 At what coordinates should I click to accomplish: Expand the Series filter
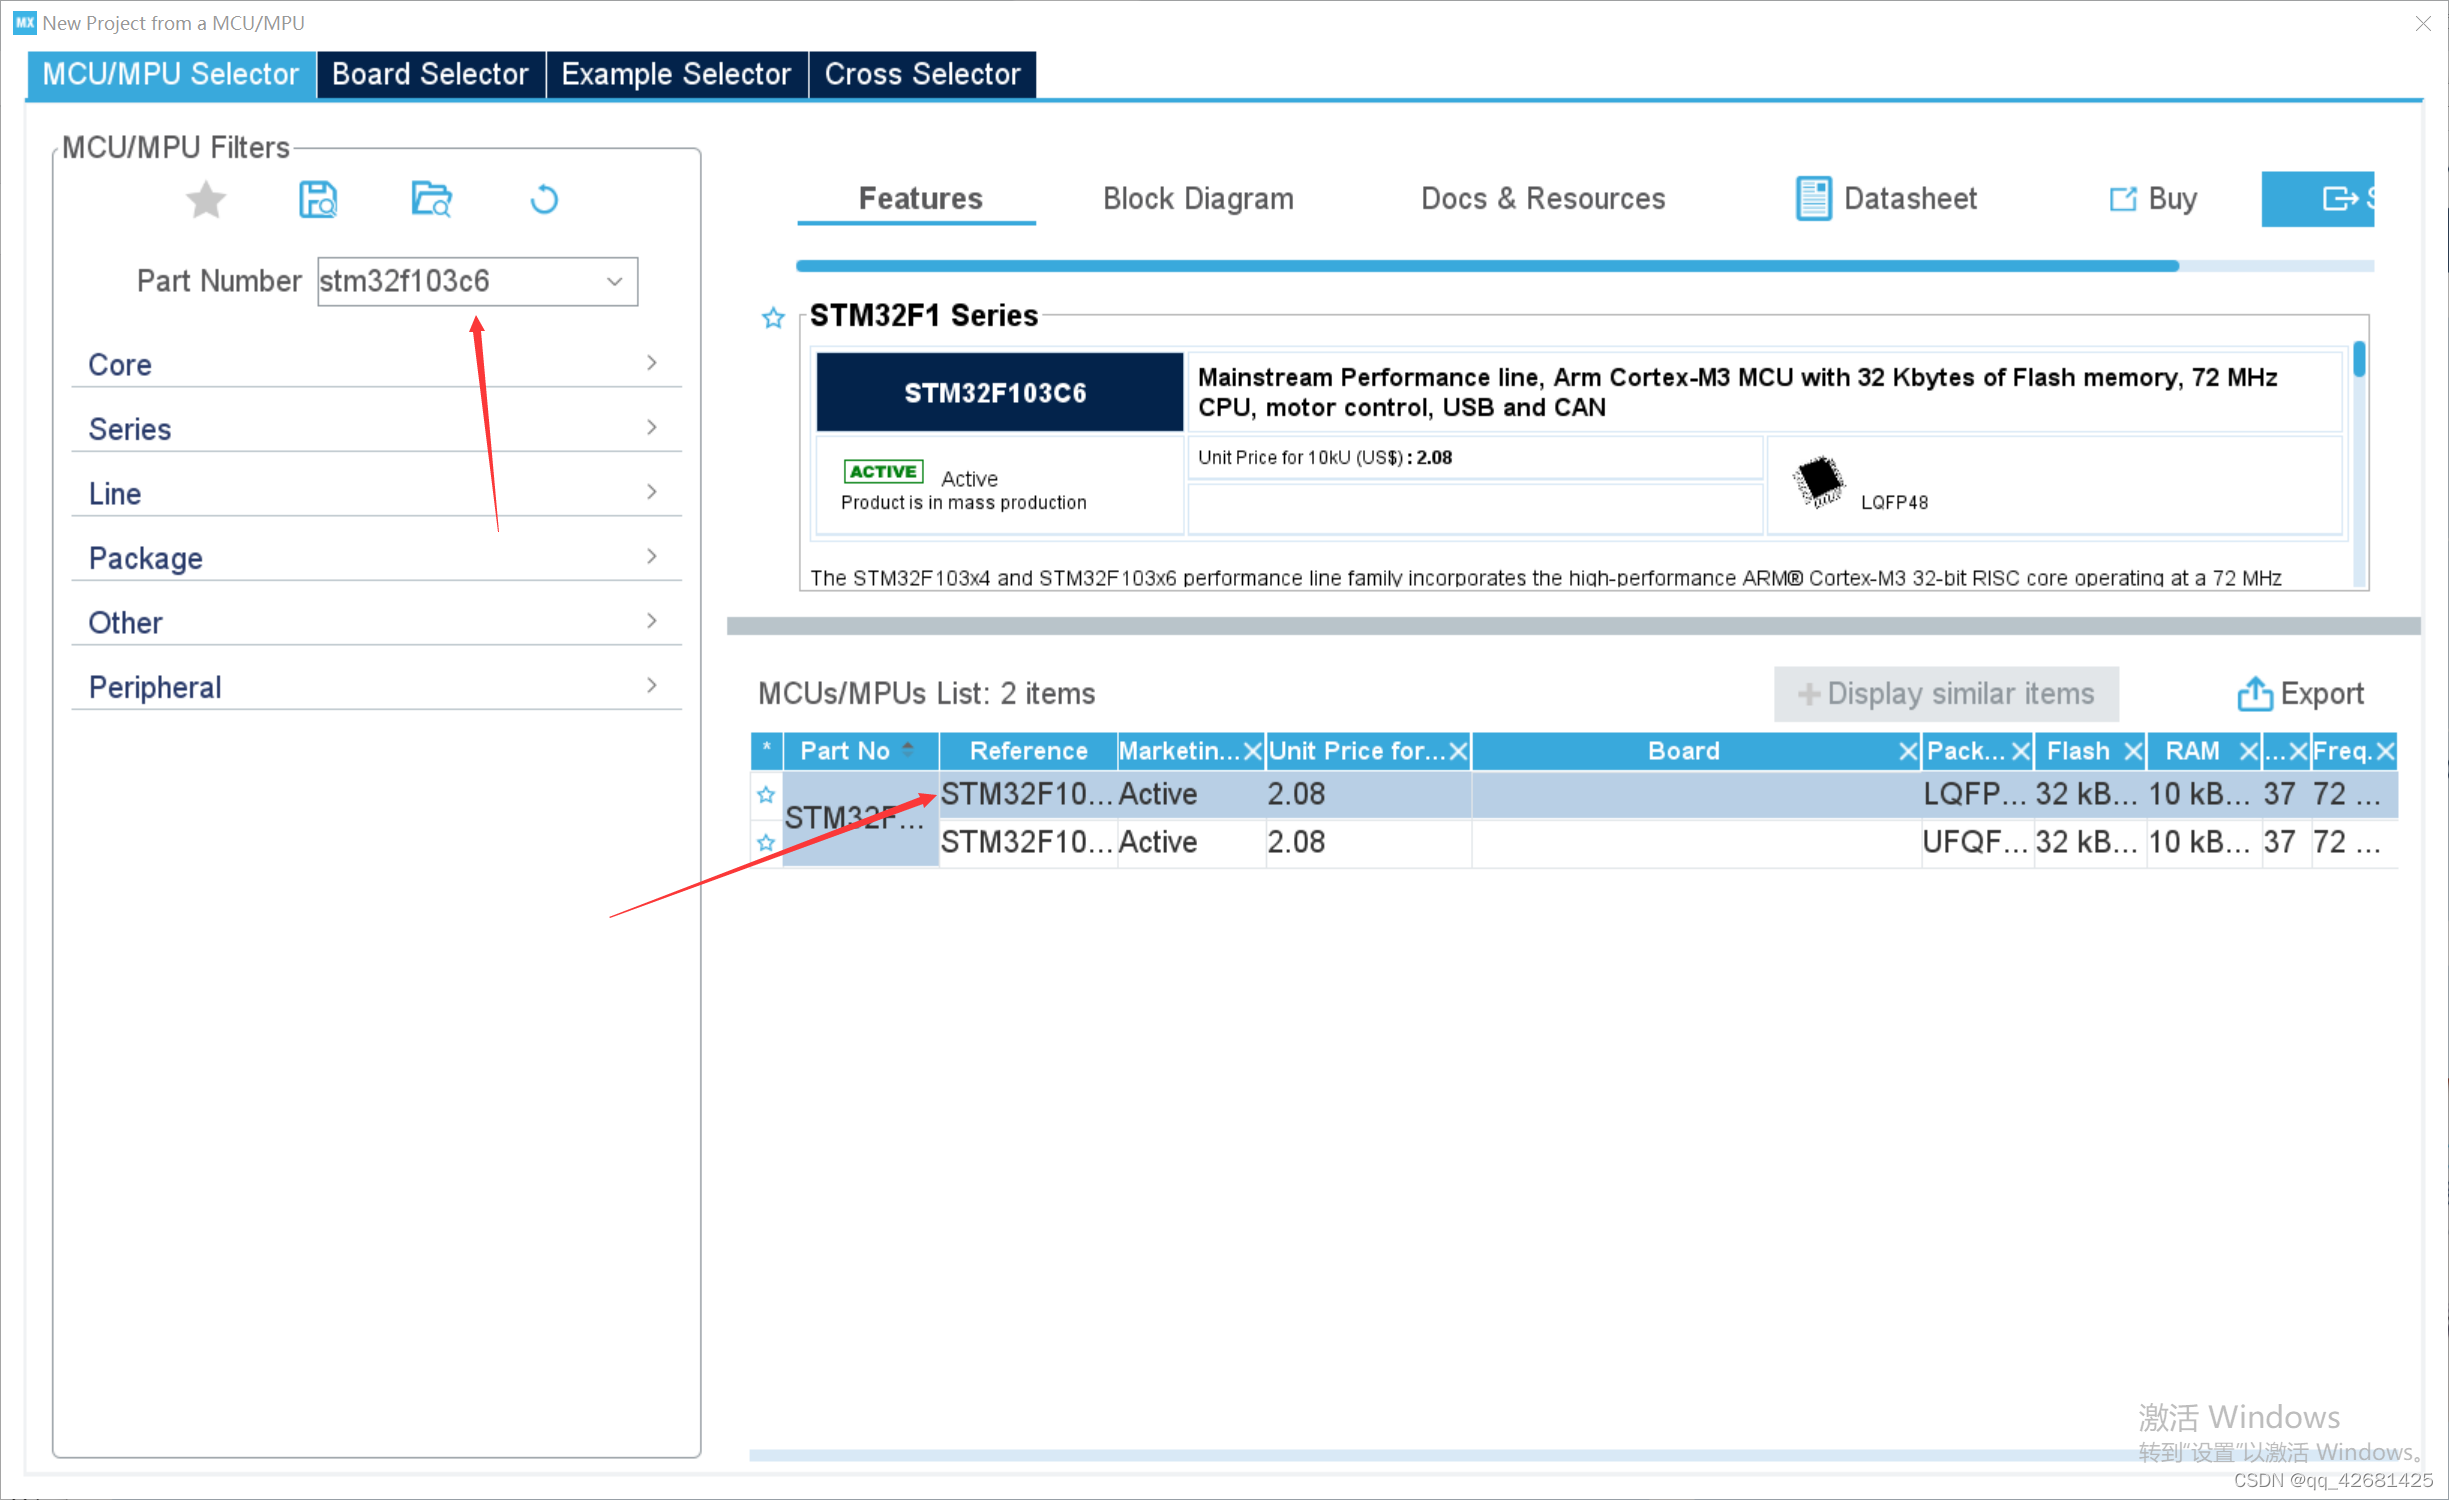click(x=376, y=428)
